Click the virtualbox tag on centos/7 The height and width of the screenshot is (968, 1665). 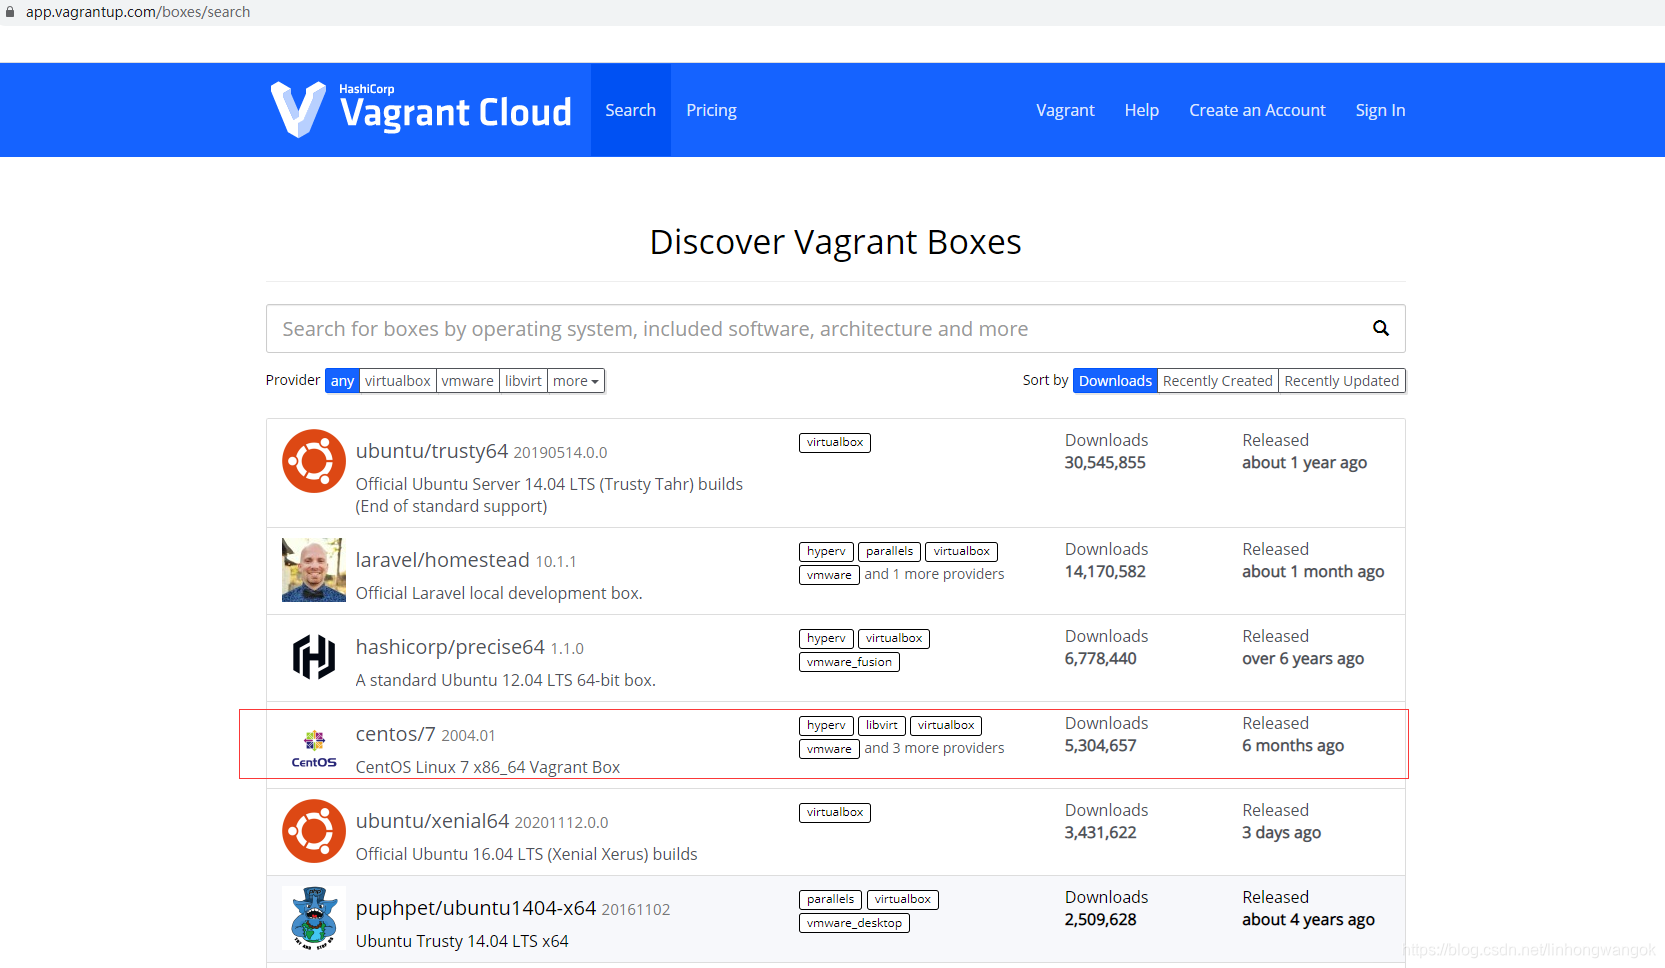[946, 725]
